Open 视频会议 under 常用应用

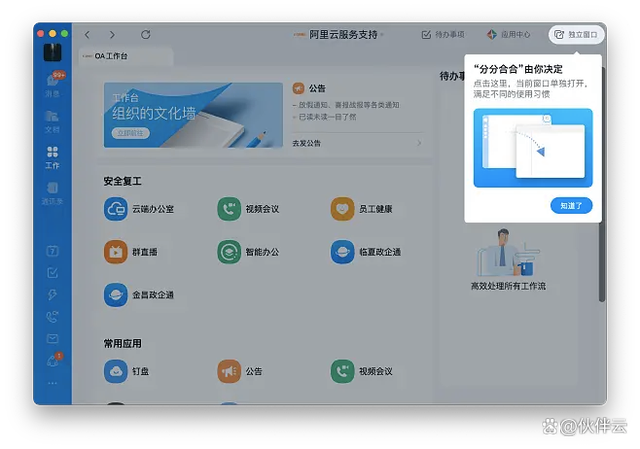[x=361, y=371]
